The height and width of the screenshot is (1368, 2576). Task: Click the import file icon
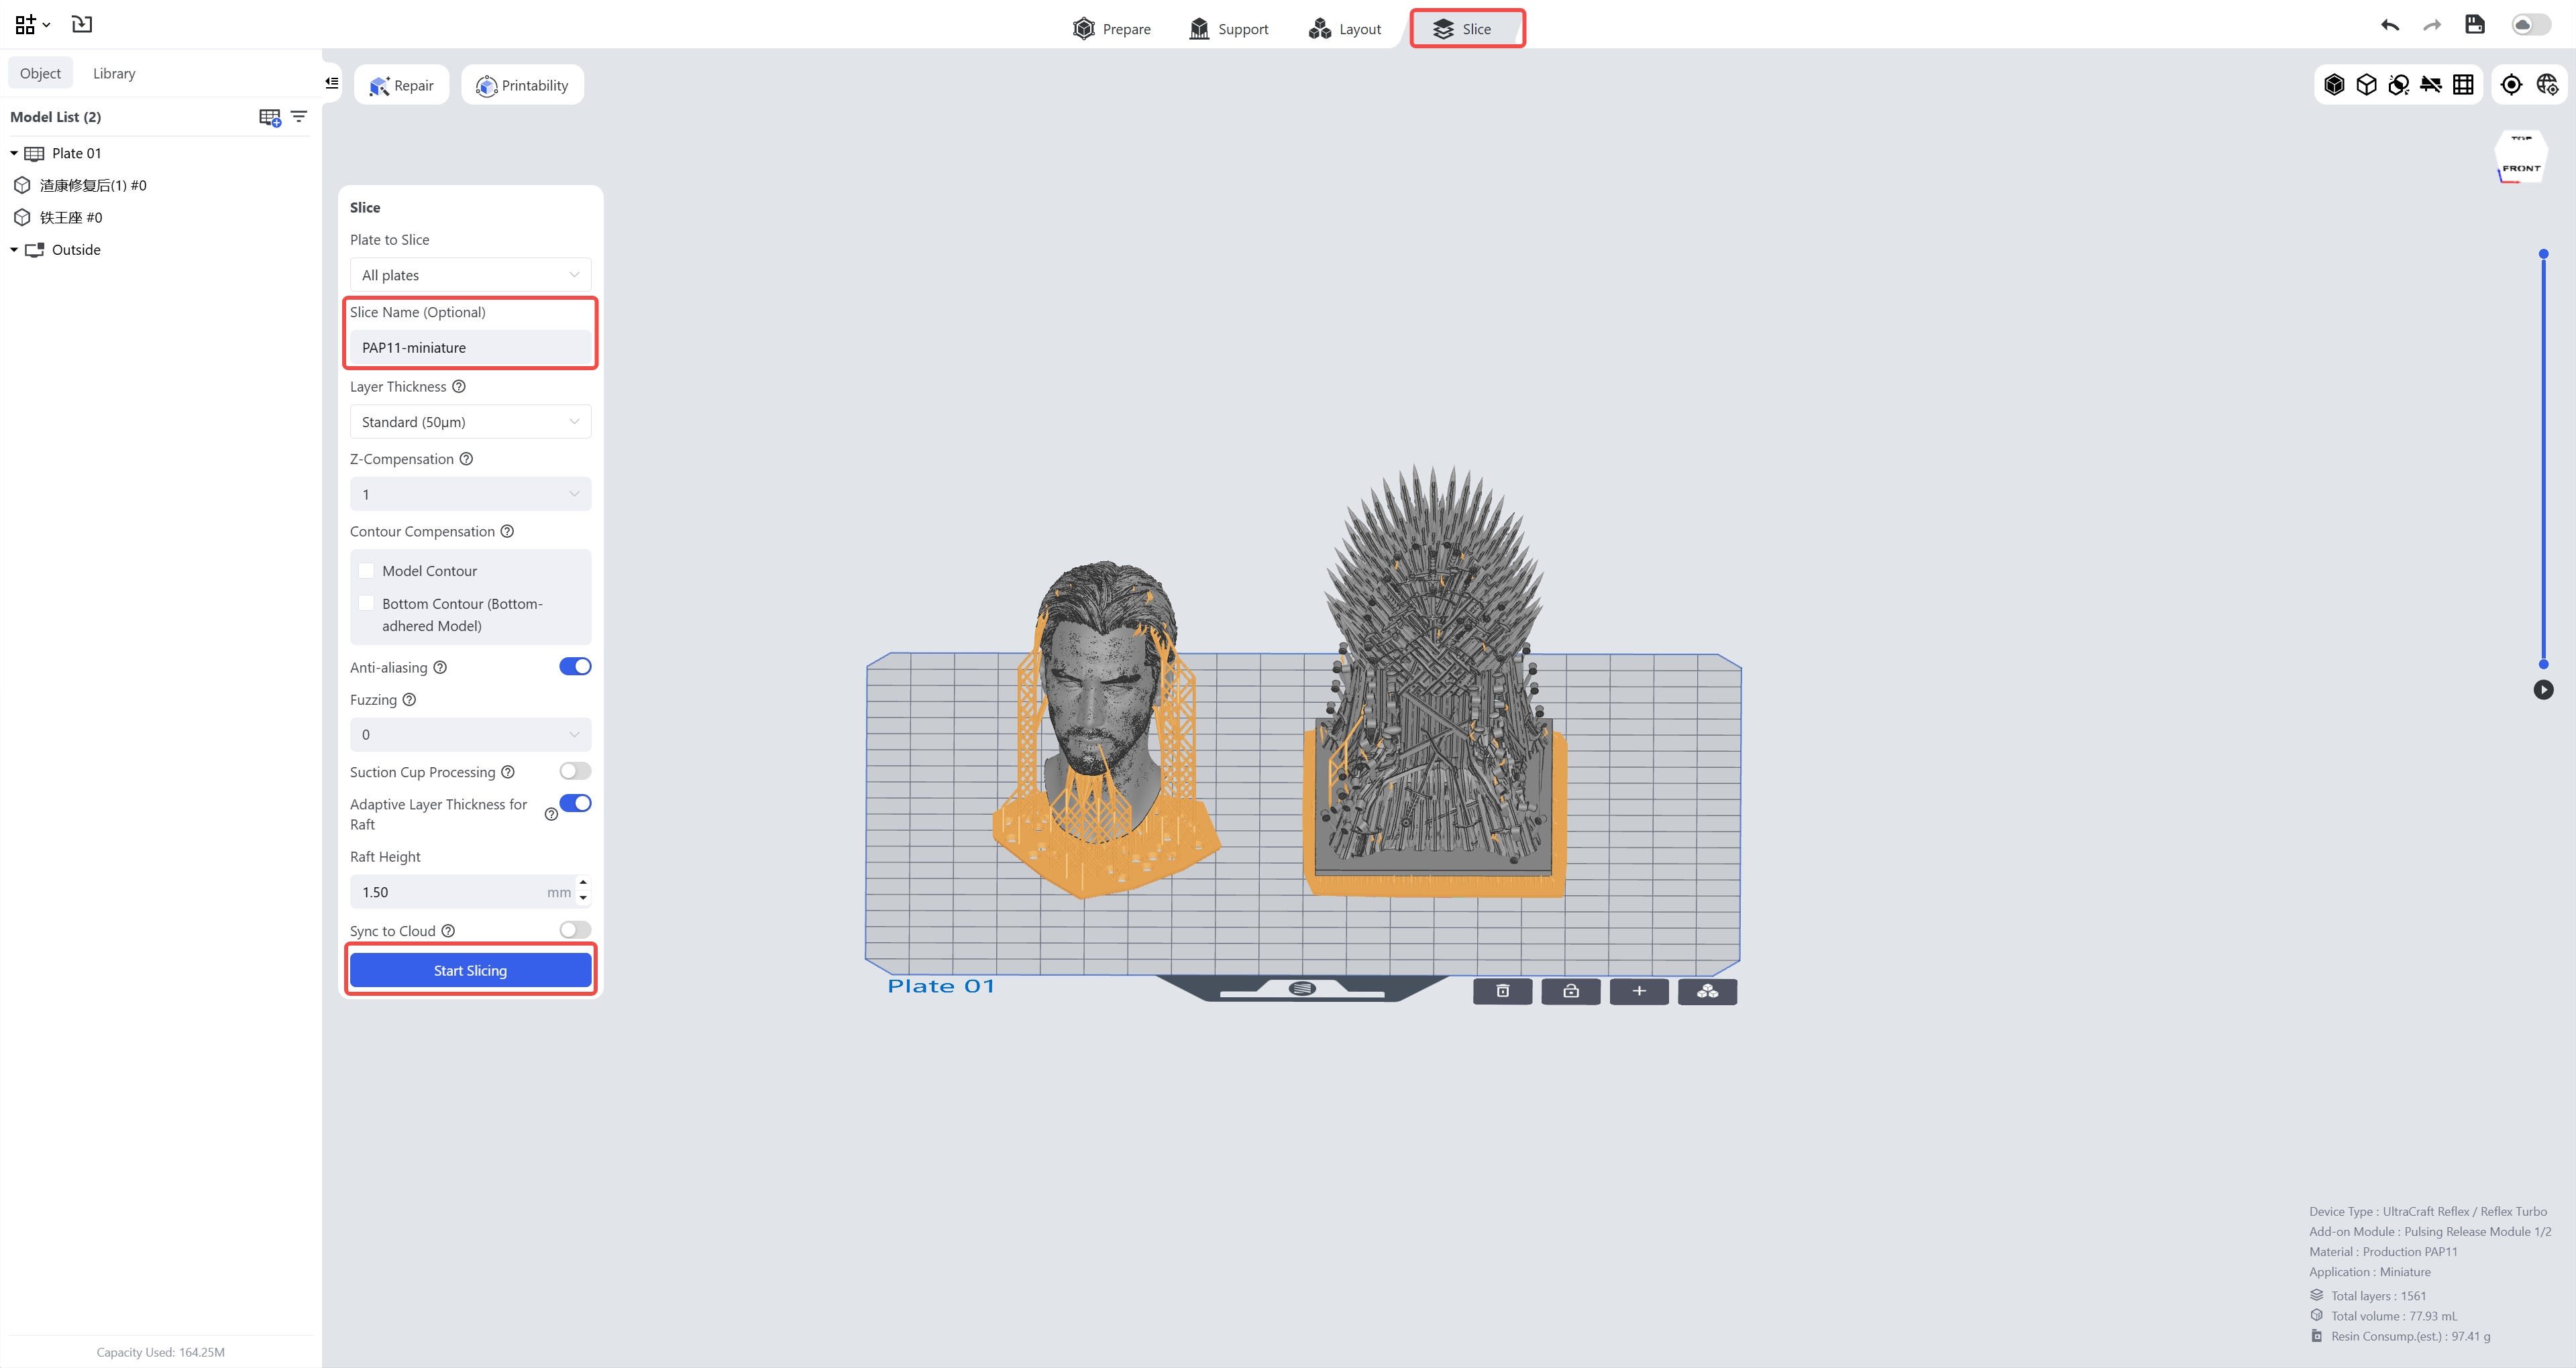tap(82, 24)
